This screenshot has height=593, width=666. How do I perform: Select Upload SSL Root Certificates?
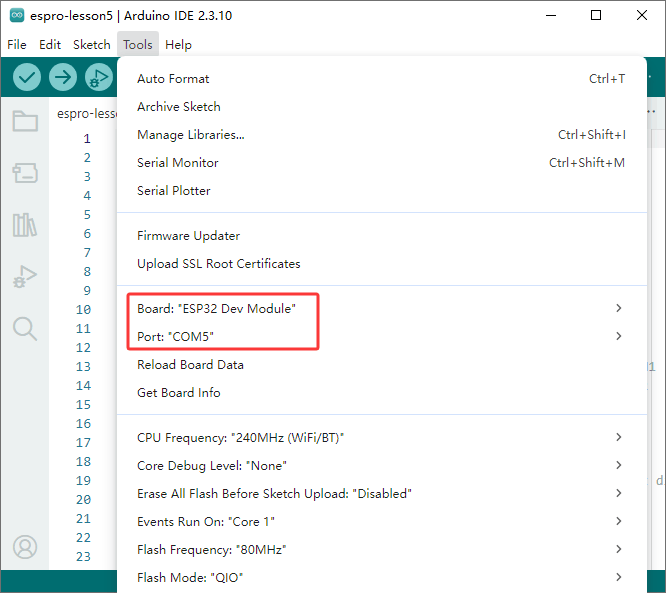(x=381, y=264)
